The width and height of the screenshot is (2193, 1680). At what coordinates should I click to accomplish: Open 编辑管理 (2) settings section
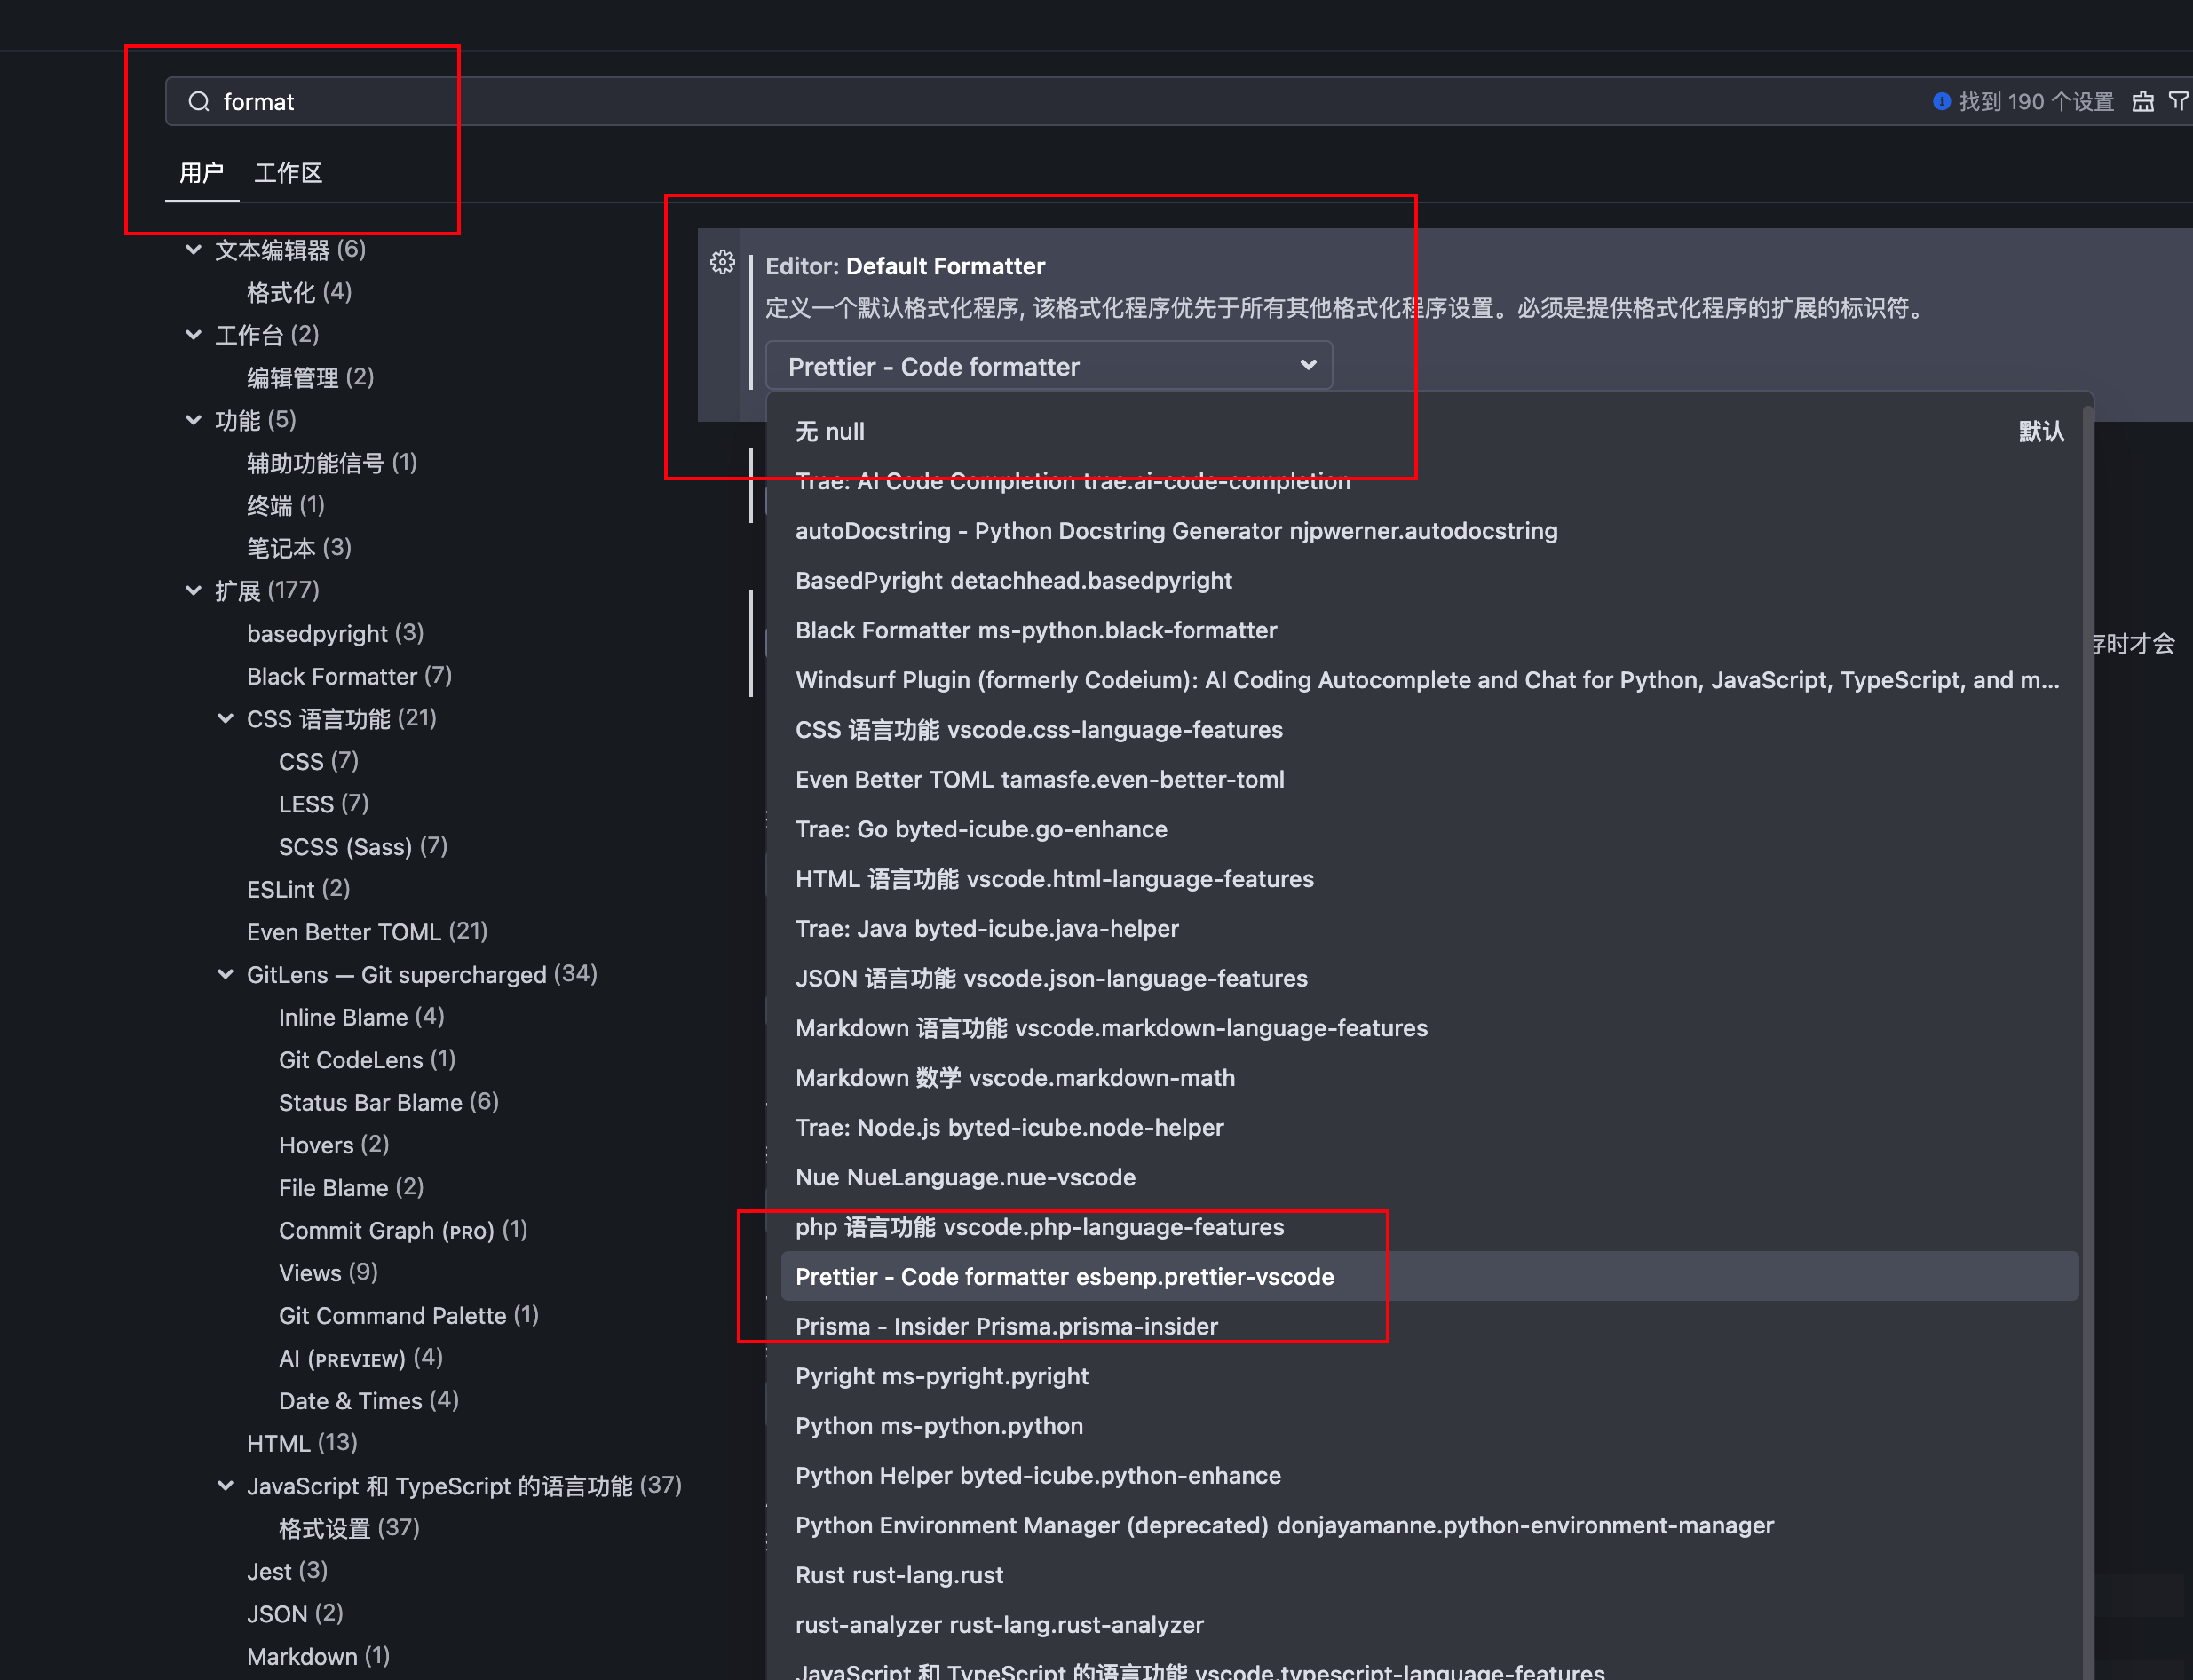[x=310, y=377]
